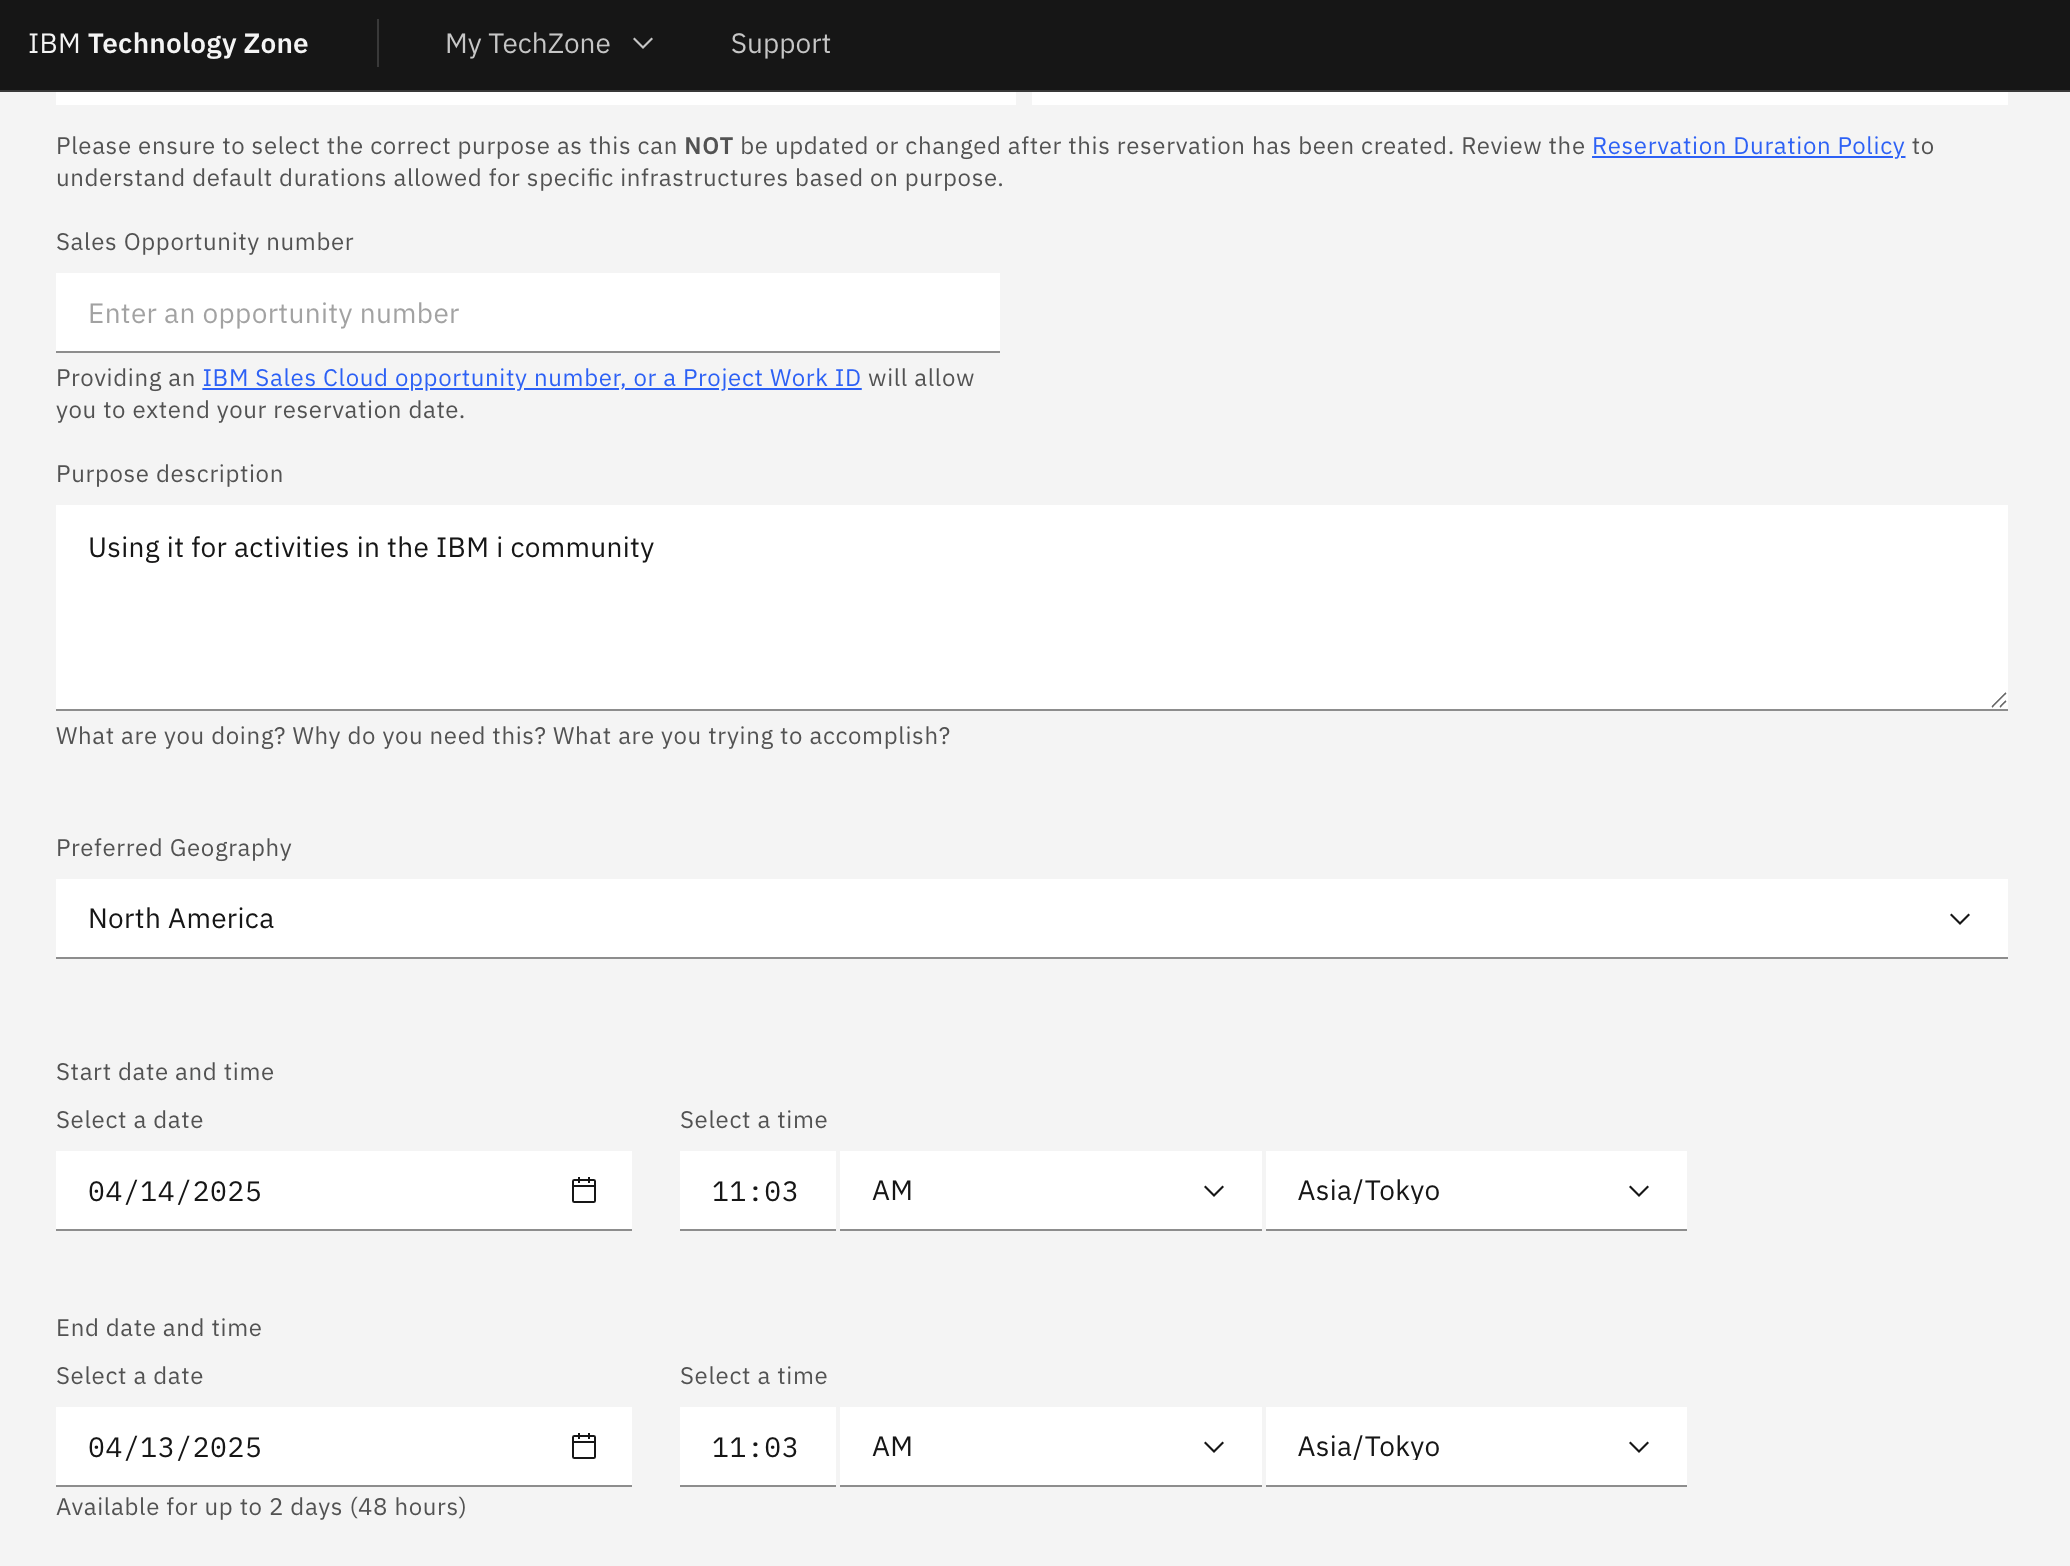Click the start time 11:03 field
2070x1566 pixels.
click(757, 1190)
